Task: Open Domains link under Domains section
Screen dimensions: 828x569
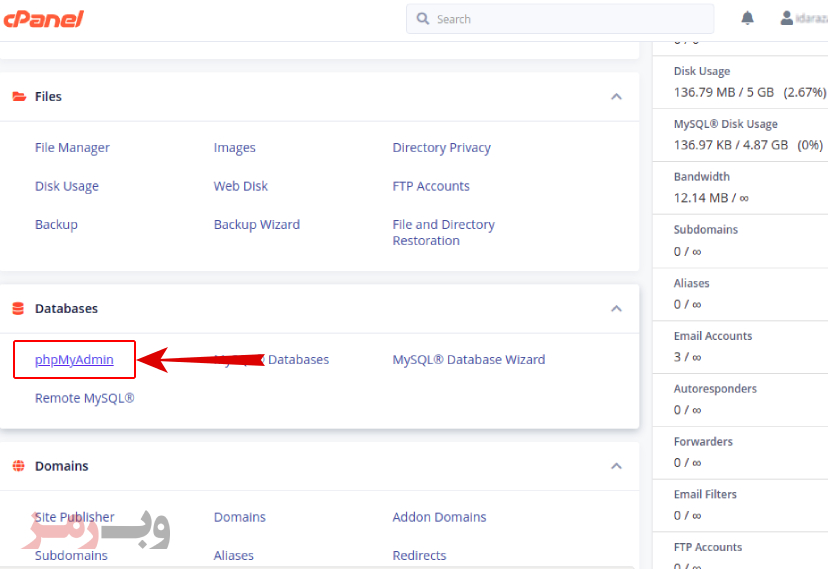Action: (x=240, y=517)
